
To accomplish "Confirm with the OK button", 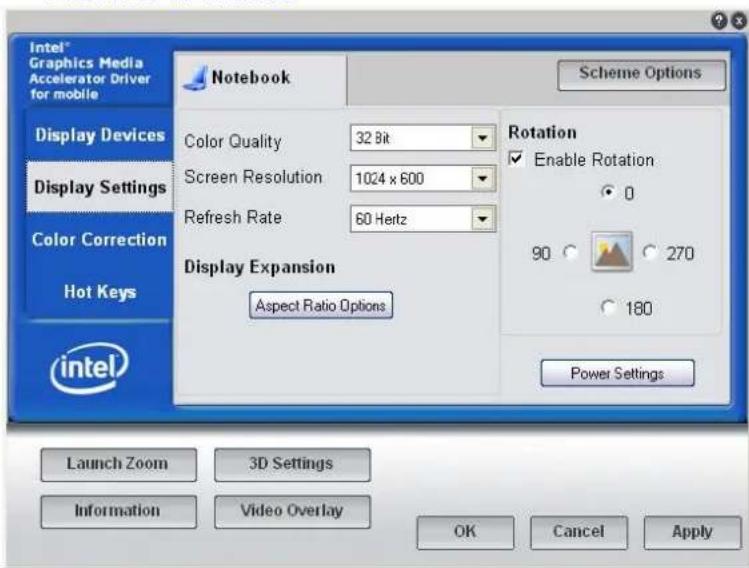I will (465, 532).
